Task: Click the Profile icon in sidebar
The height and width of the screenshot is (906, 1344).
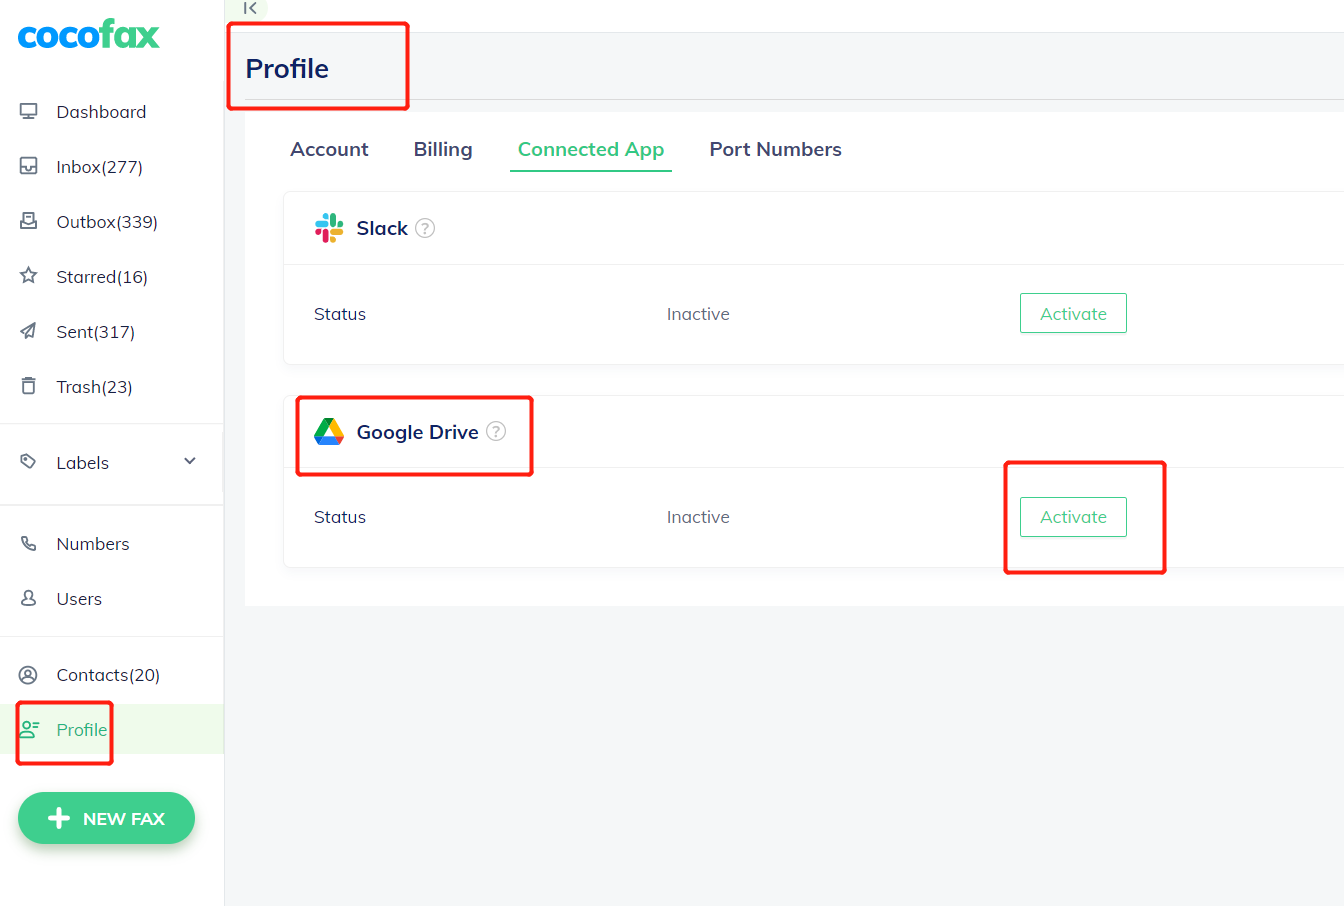Action: [30, 729]
